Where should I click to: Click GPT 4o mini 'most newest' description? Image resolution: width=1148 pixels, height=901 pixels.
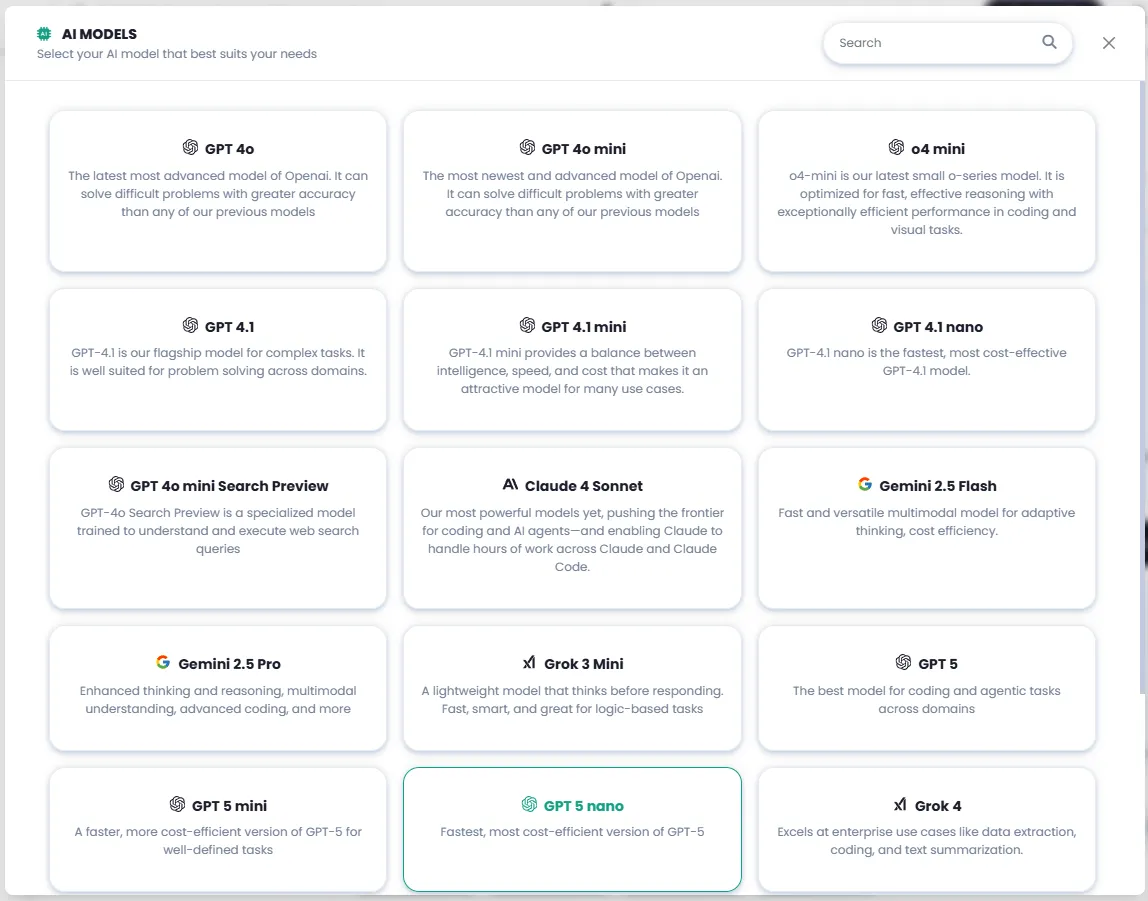pos(572,194)
